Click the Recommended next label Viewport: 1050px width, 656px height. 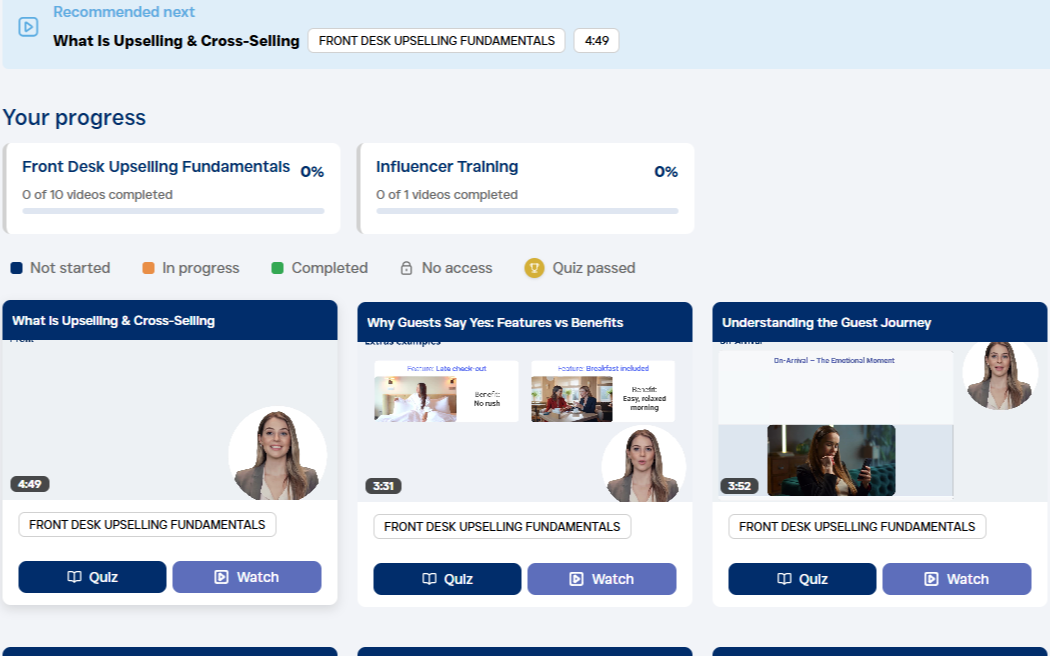124,12
